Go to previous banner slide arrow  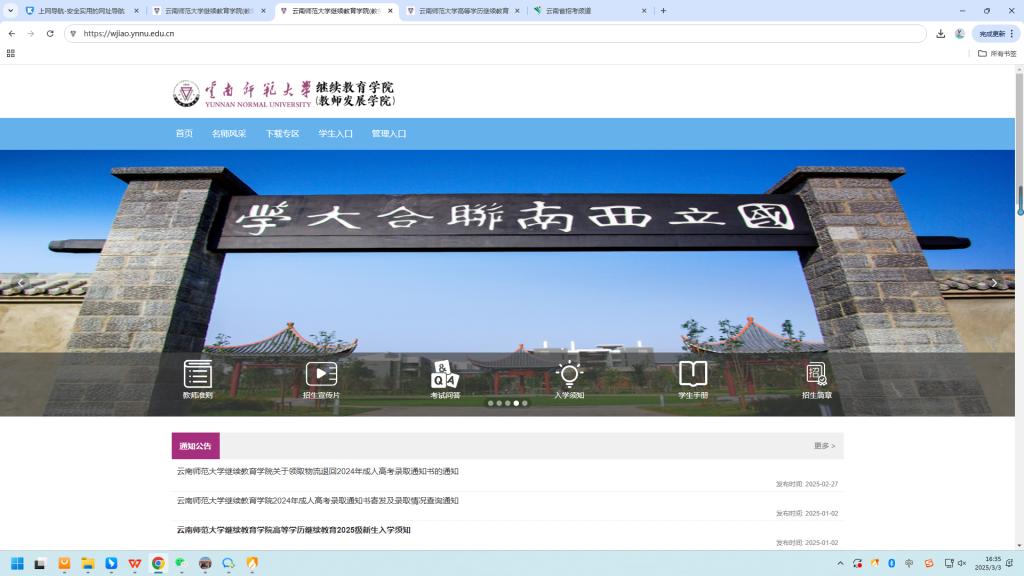coord(21,283)
